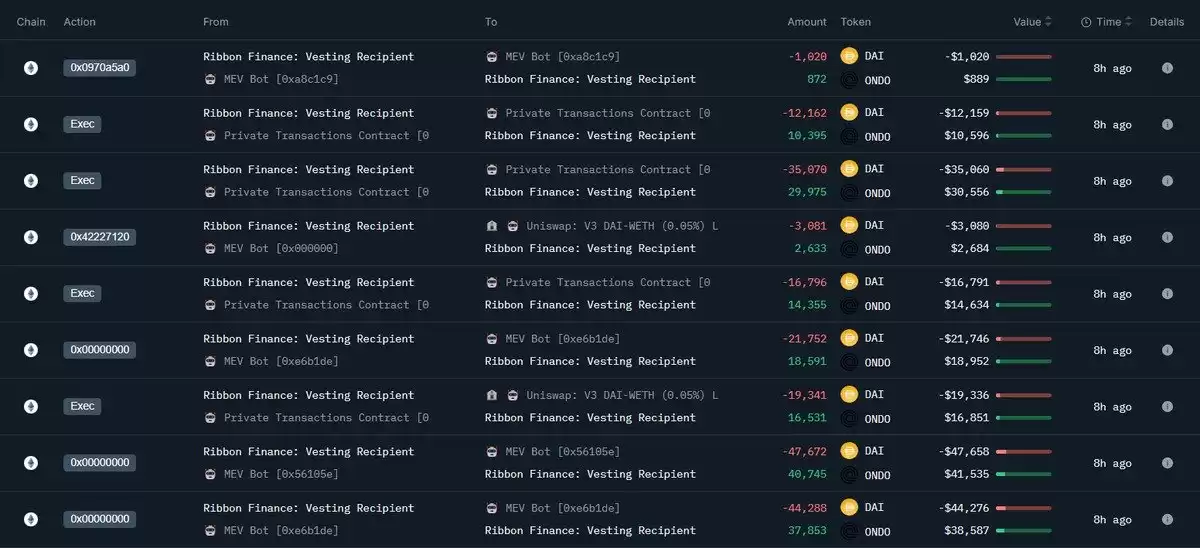Screen dimensions: 1200x548
Task: Open transaction 0x42227120
Action: click(100, 237)
